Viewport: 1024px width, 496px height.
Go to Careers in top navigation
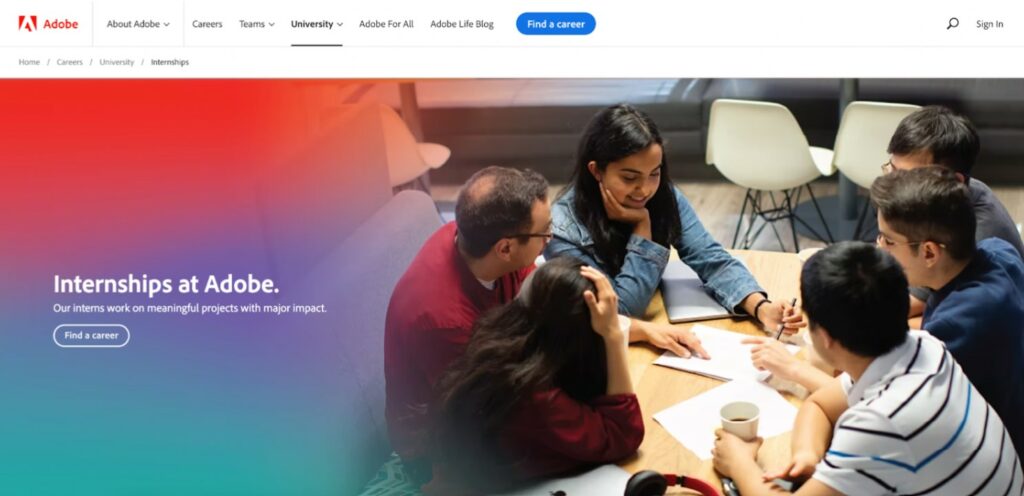(207, 24)
